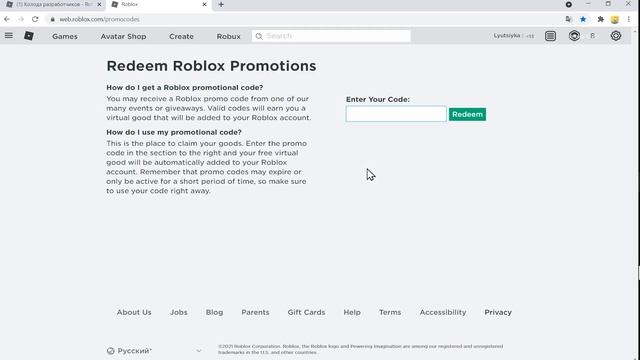Image resolution: width=640 pixels, height=360 pixels.
Task: Open the hamburger navigation menu
Action: [9, 36]
